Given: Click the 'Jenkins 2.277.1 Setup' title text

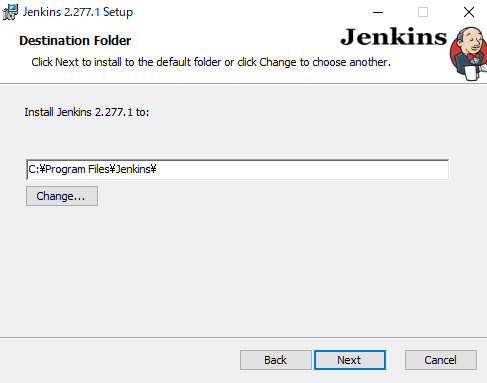Looking at the screenshot, I should 78,12.
